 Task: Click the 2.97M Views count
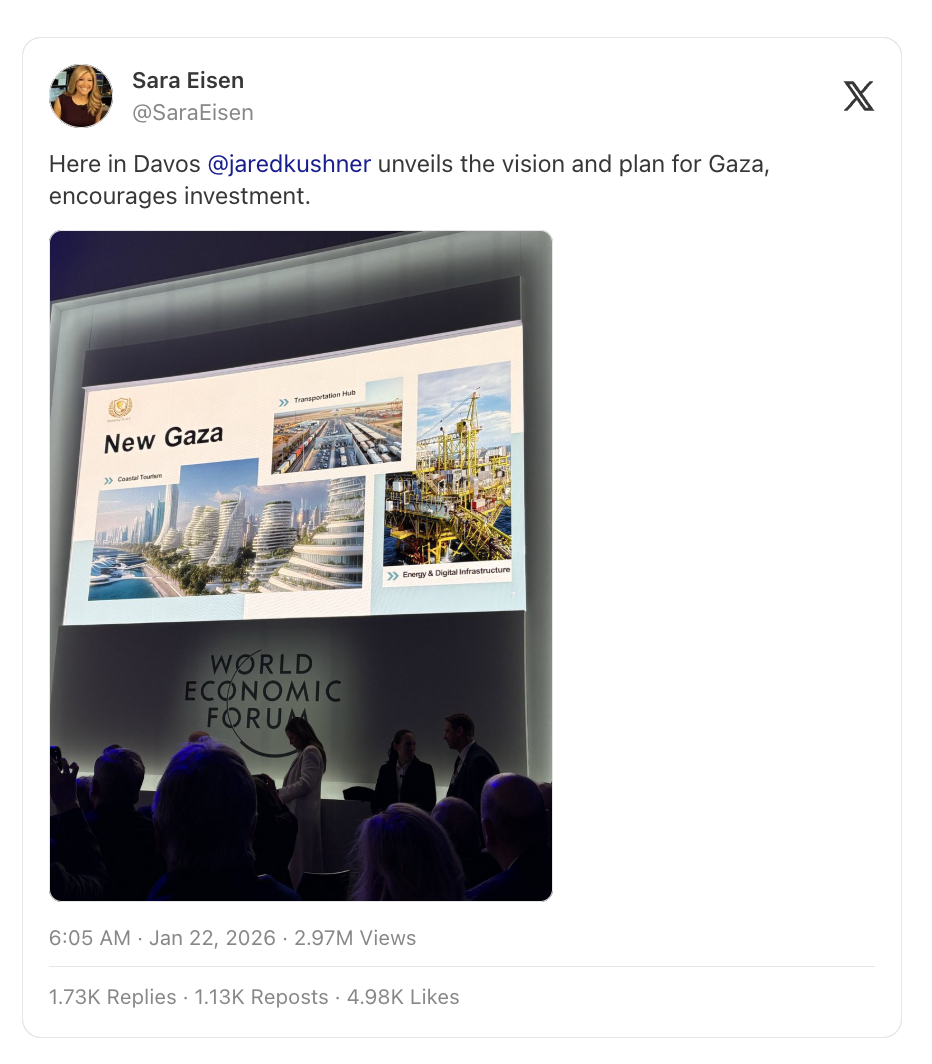pos(355,938)
